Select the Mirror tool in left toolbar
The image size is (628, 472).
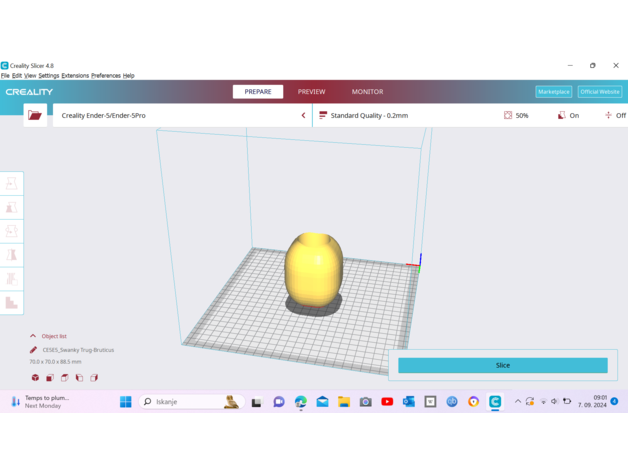[x=11, y=255]
